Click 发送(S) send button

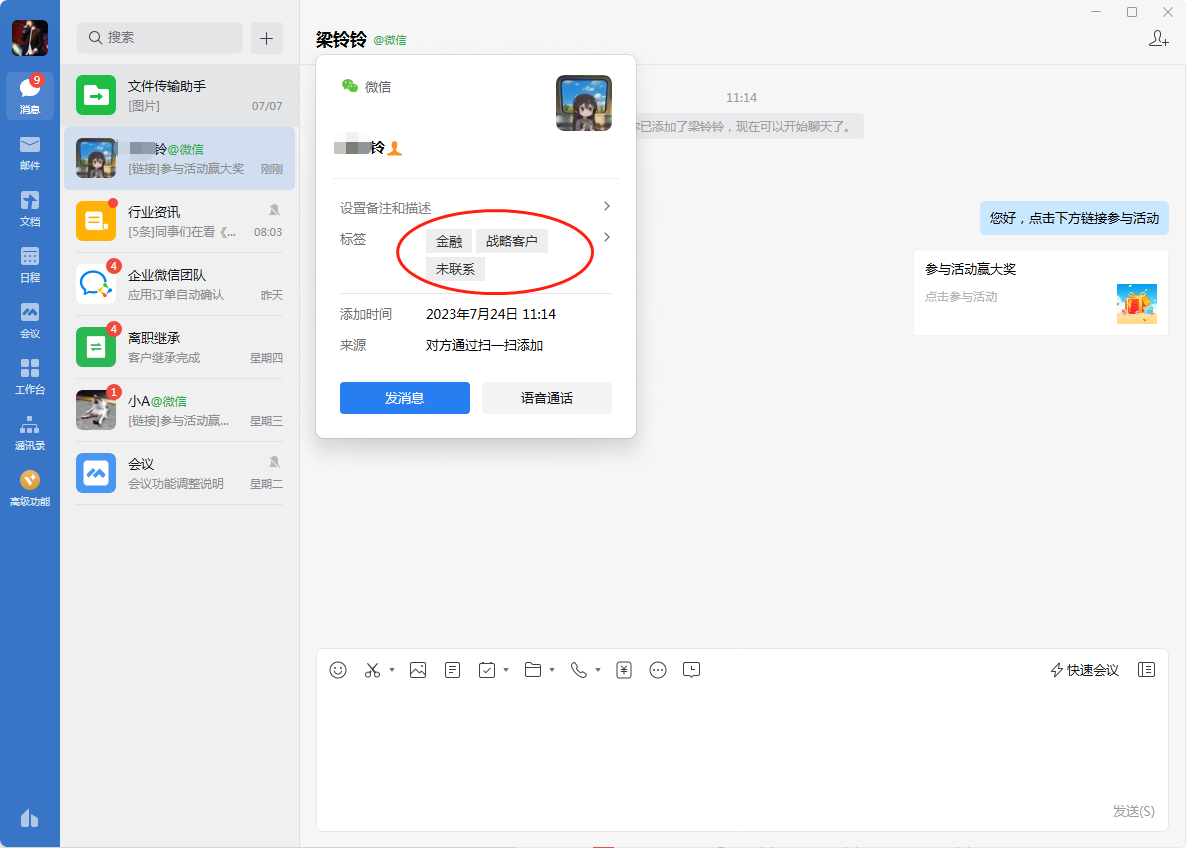[x=1133, y=811]
